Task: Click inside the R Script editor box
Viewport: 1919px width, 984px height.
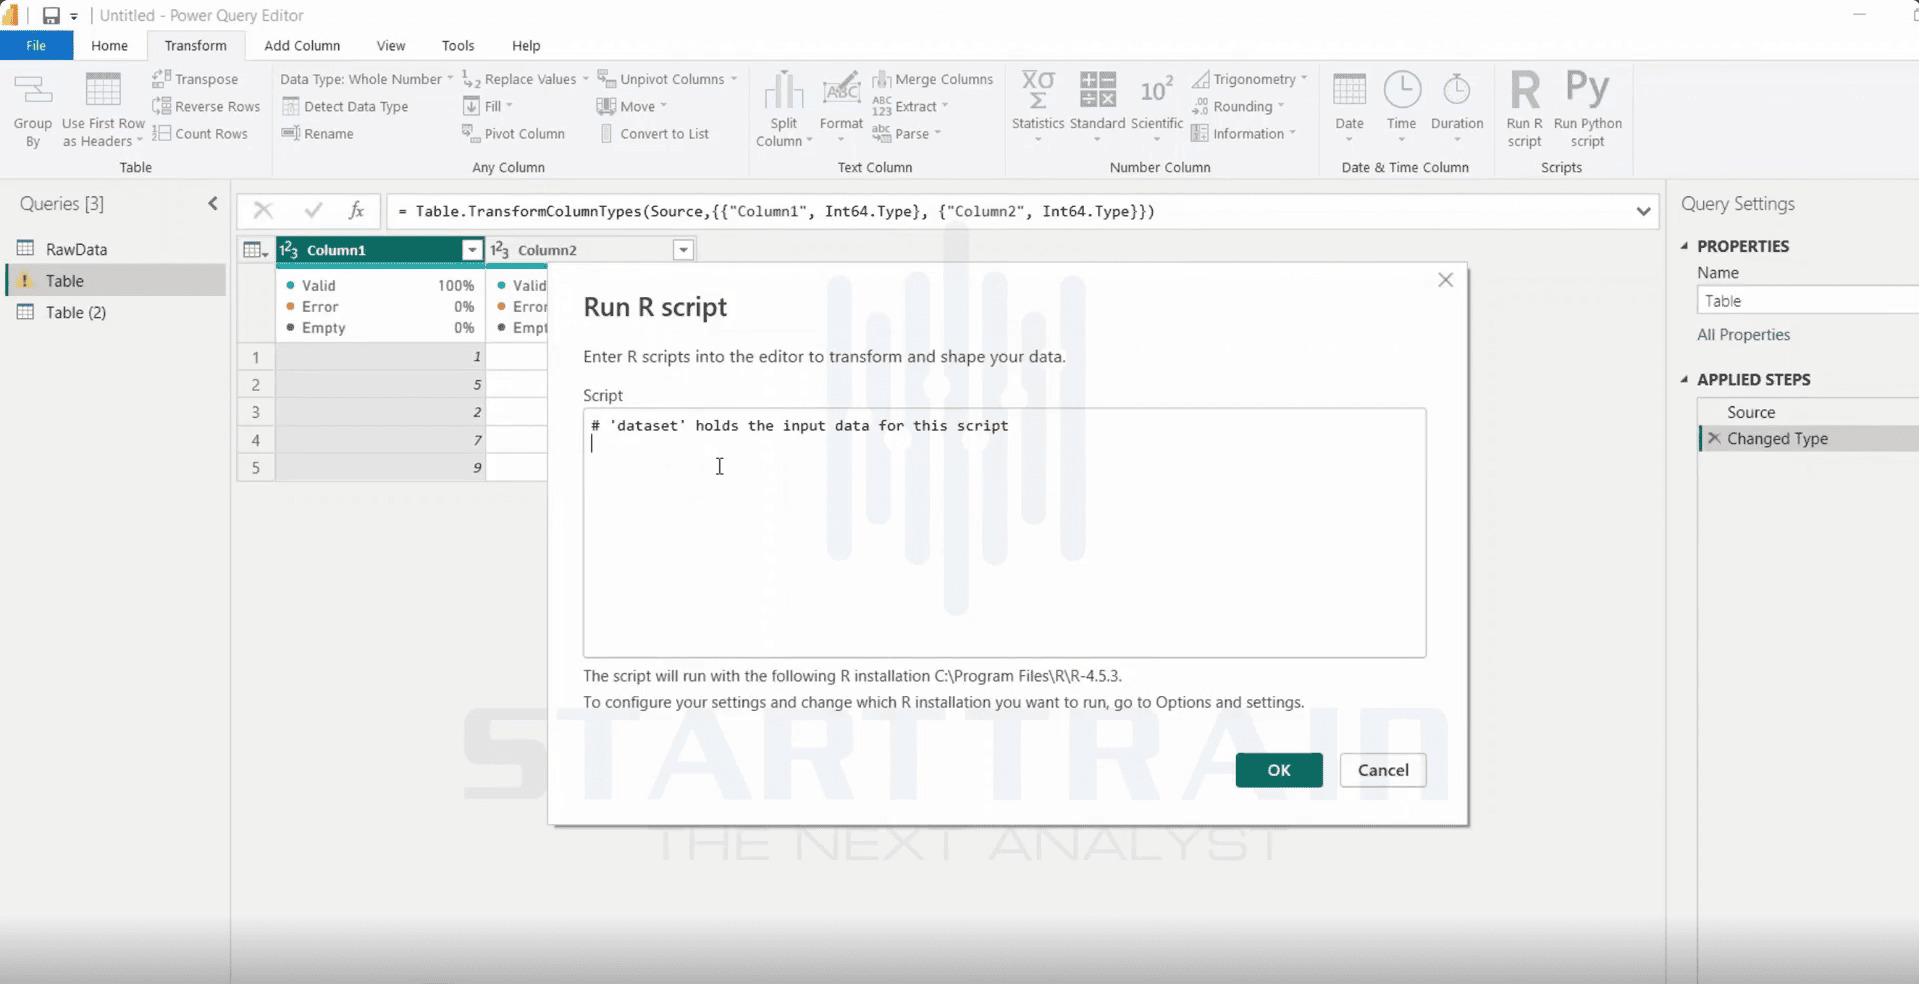Action: pyautogui.click(x=1004, y=533)
